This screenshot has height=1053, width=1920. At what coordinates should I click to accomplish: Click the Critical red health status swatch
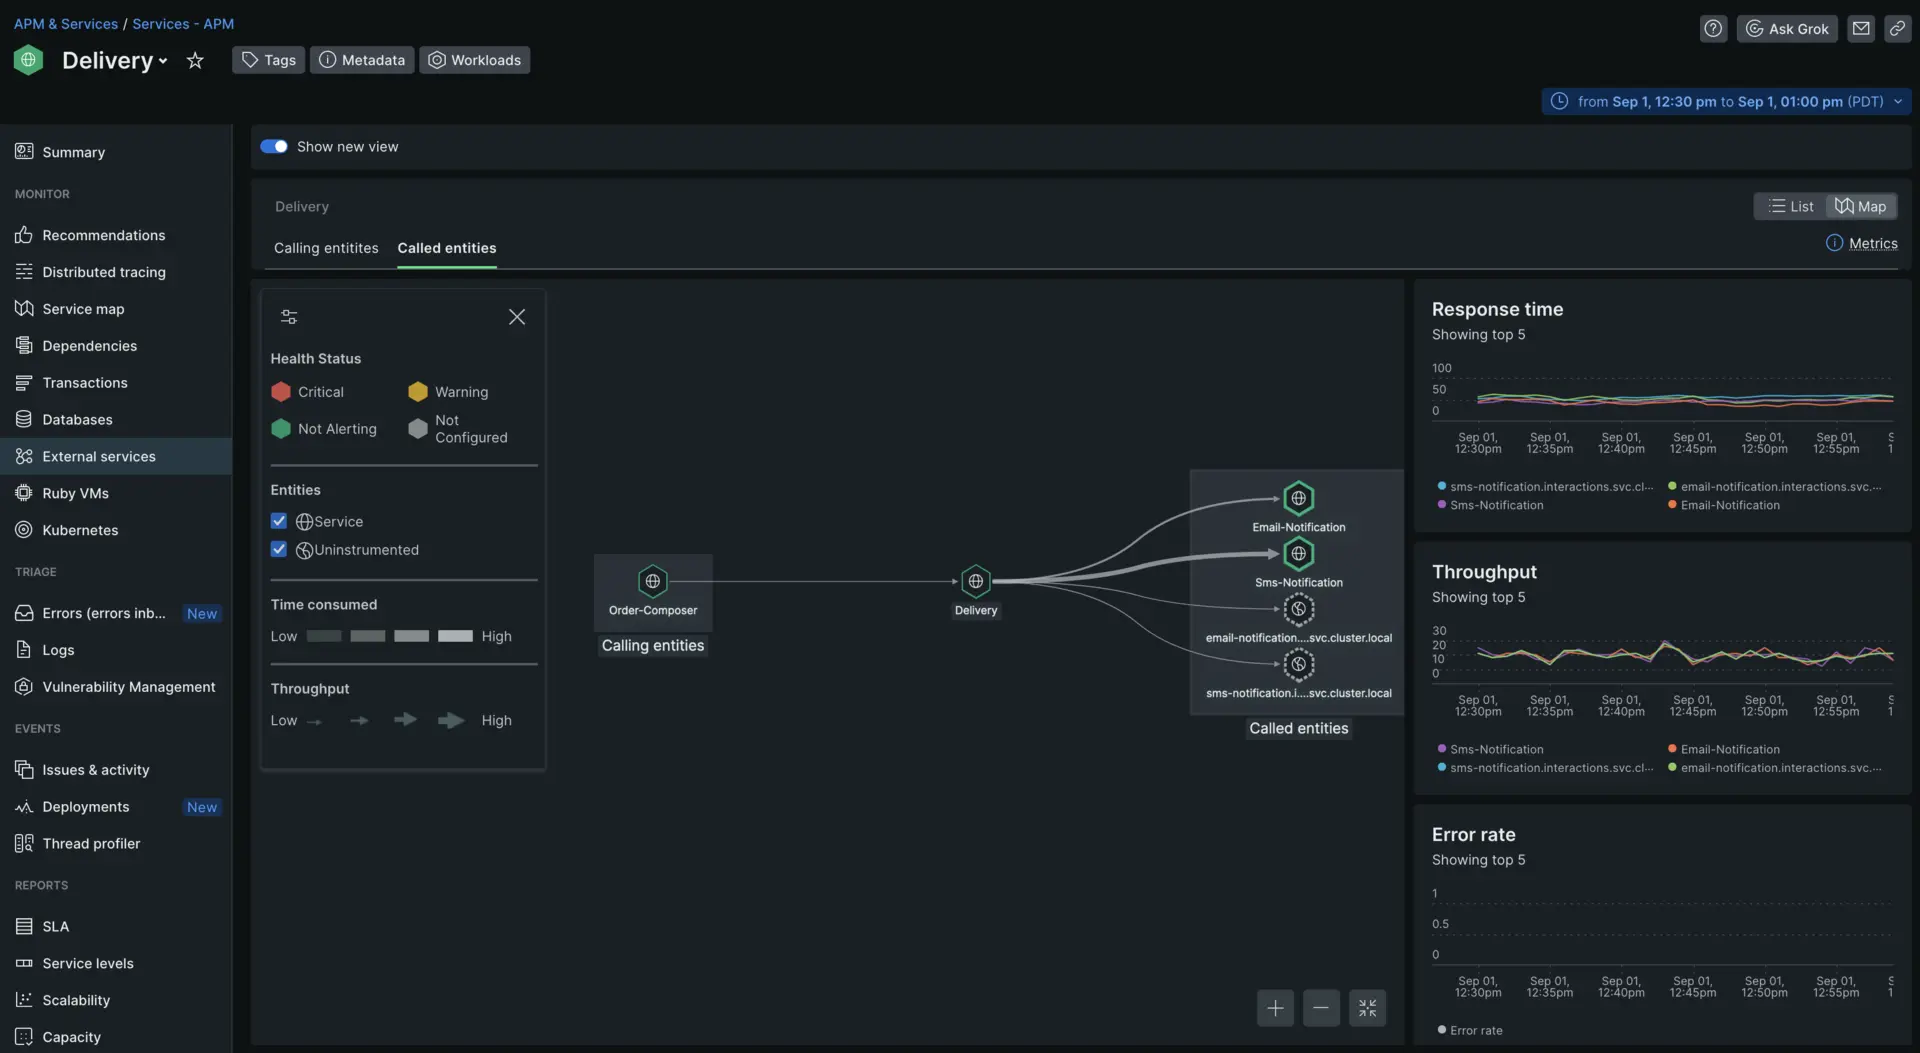point(281,392)
